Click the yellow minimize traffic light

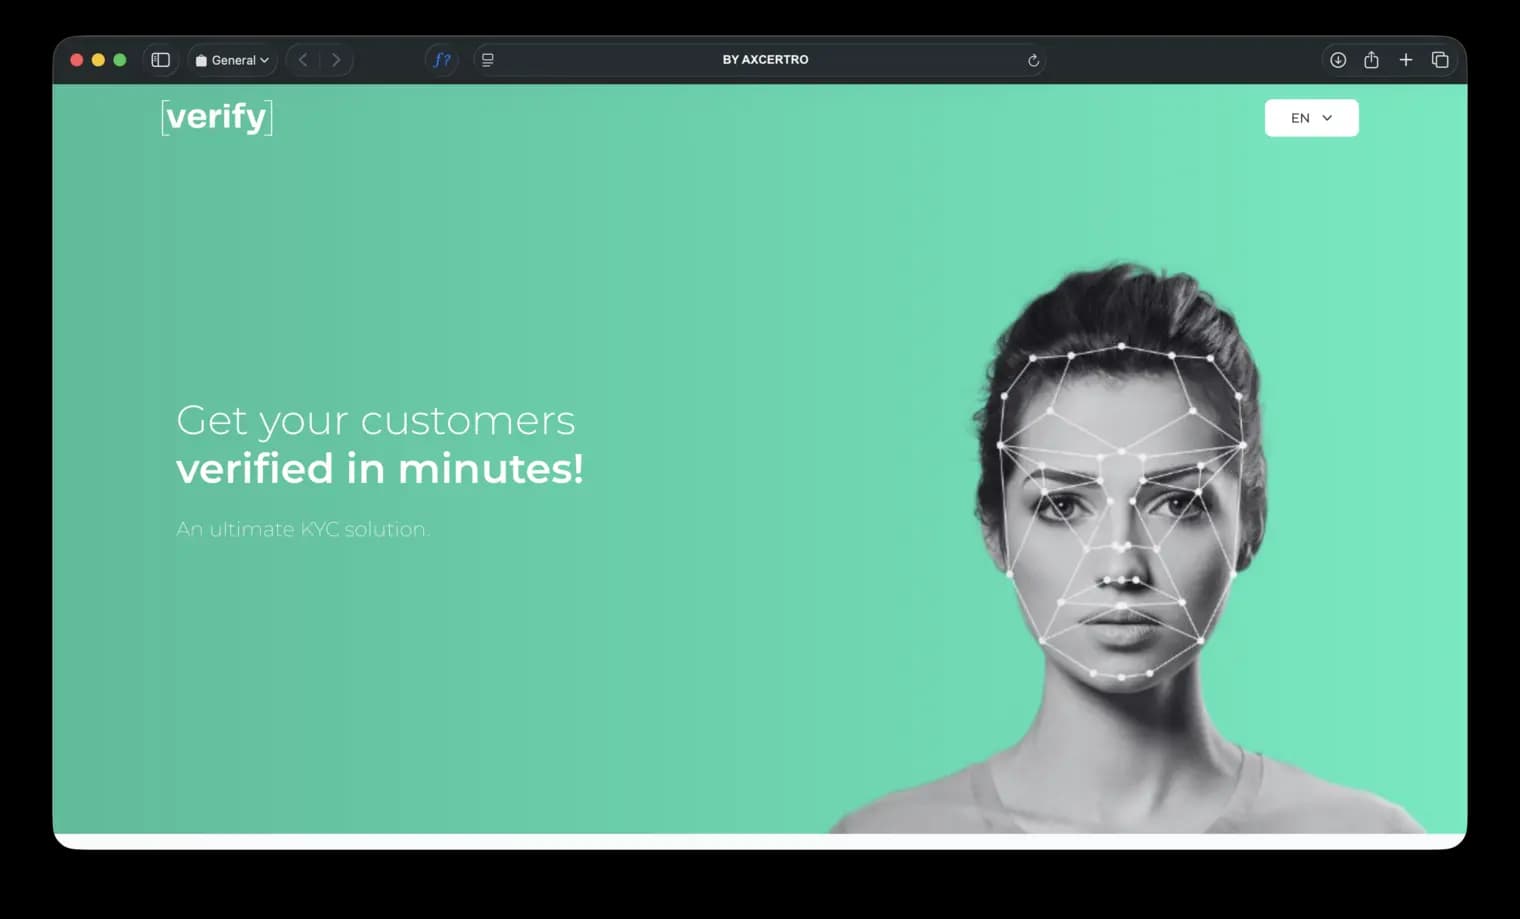tap(97, 59)
